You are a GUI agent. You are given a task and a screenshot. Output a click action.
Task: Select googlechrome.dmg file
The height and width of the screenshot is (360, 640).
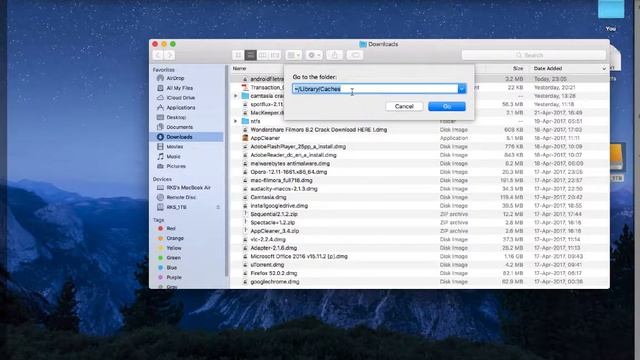click(x=420, y=282)
